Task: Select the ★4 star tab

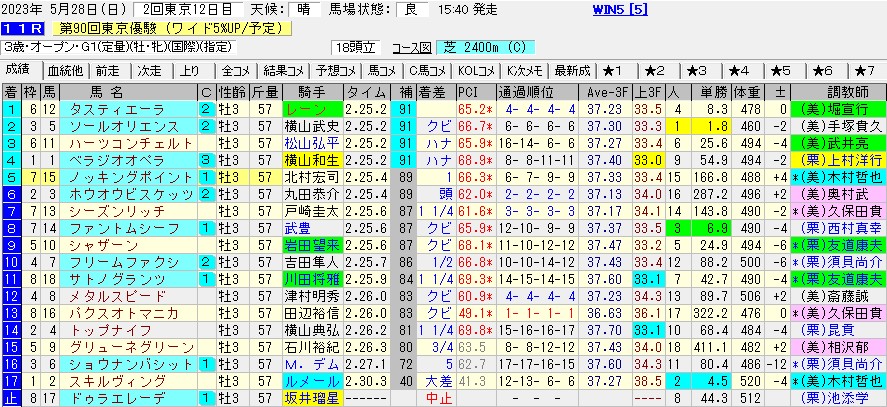Action: coord(739,71)
